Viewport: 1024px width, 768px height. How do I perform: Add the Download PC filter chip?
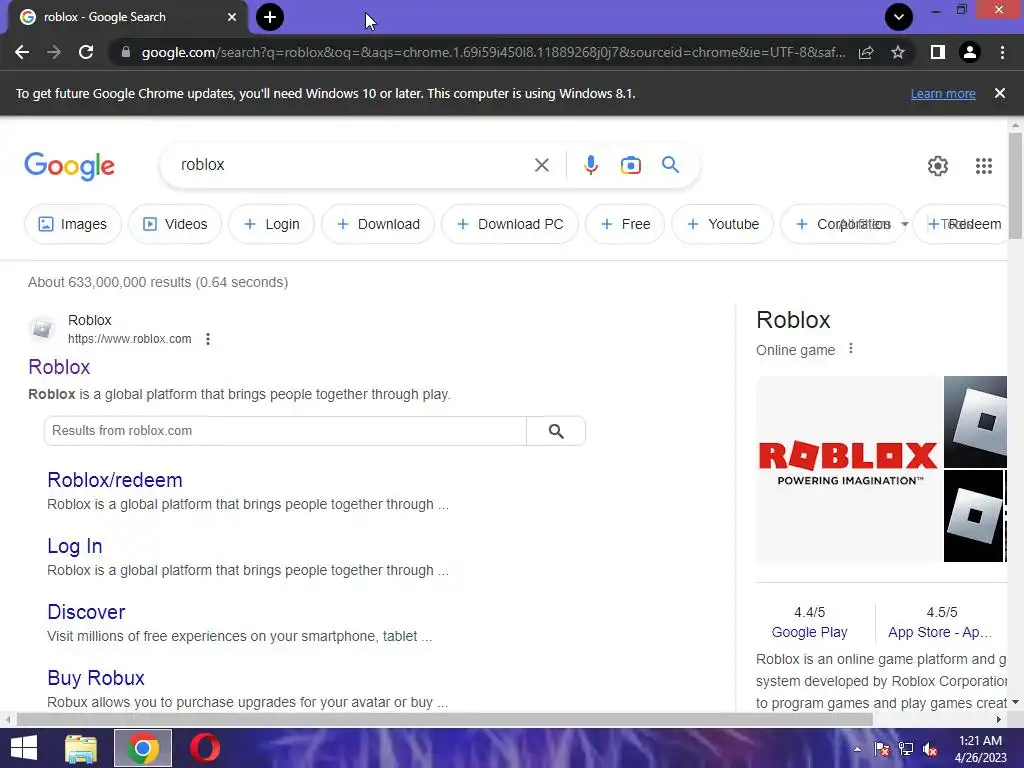[510, 224]
